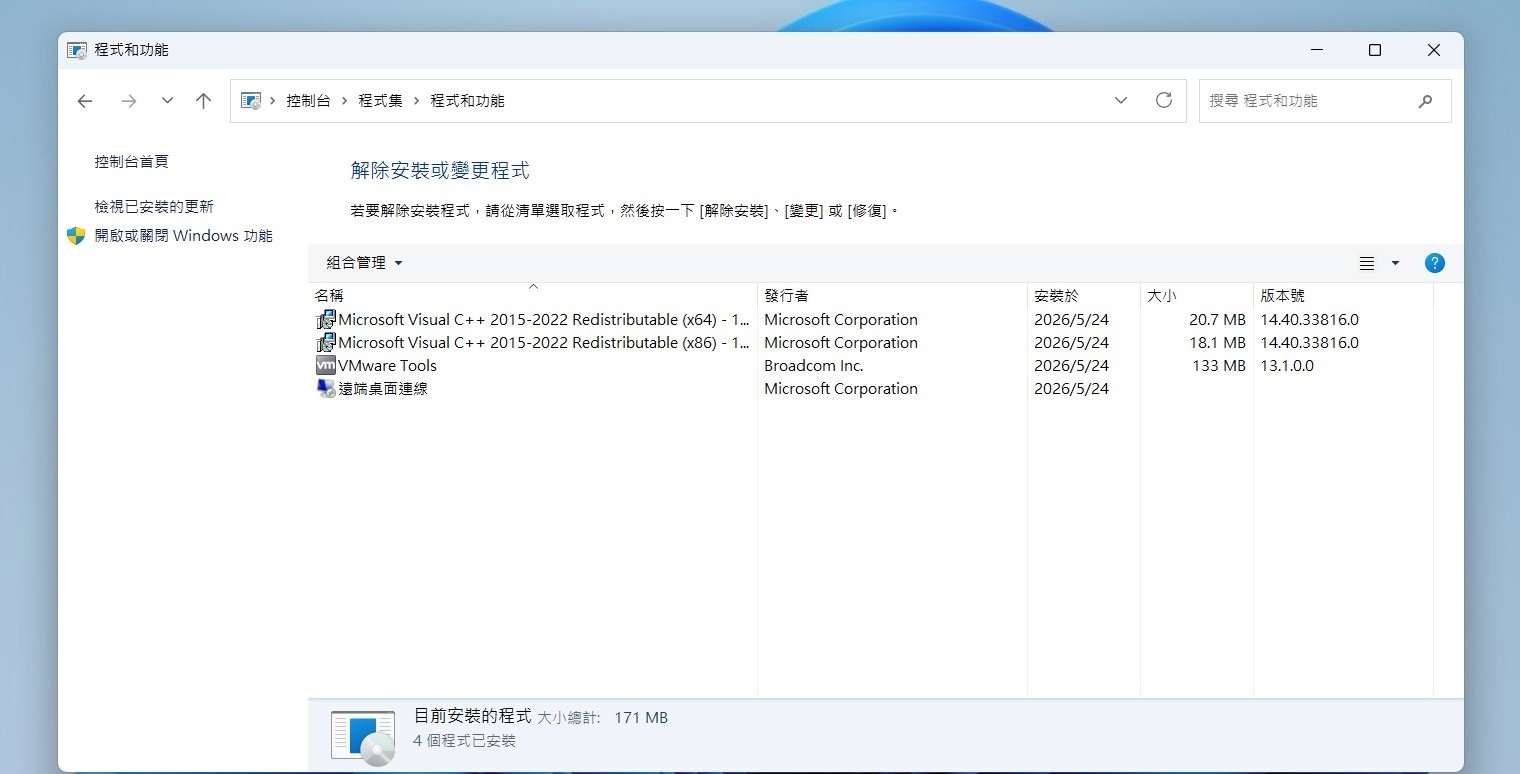This screenshot has height=774, width=1520.
Task: Sort by the 名稱 column header
Action: [x=533, y=296]
